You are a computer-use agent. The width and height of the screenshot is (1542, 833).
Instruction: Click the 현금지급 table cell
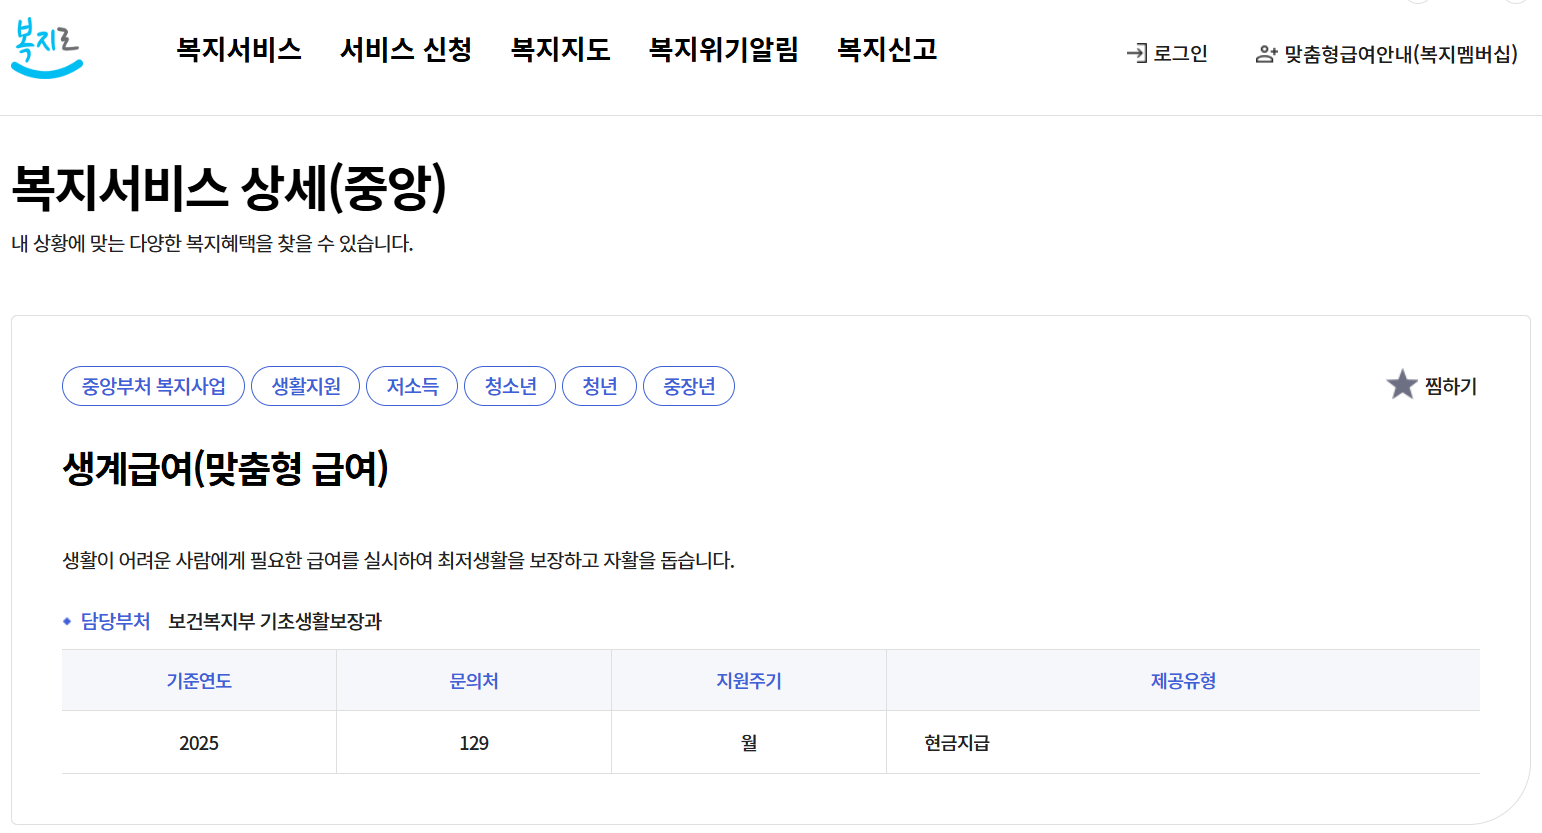click(1183, 743)
